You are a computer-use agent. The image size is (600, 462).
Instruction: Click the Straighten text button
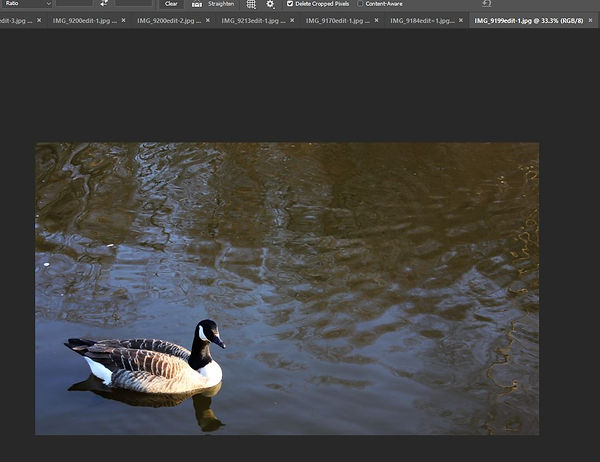click(221, 4)
